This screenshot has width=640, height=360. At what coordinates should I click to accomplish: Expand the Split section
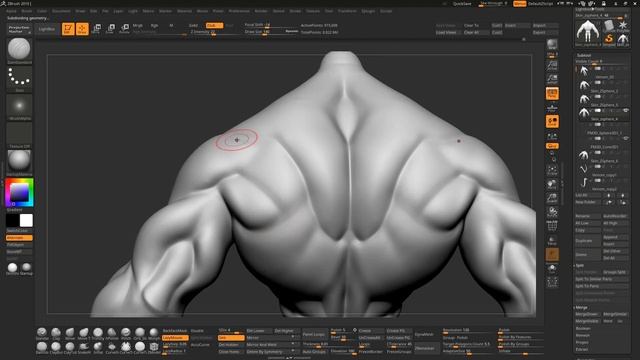click(580, 265)
